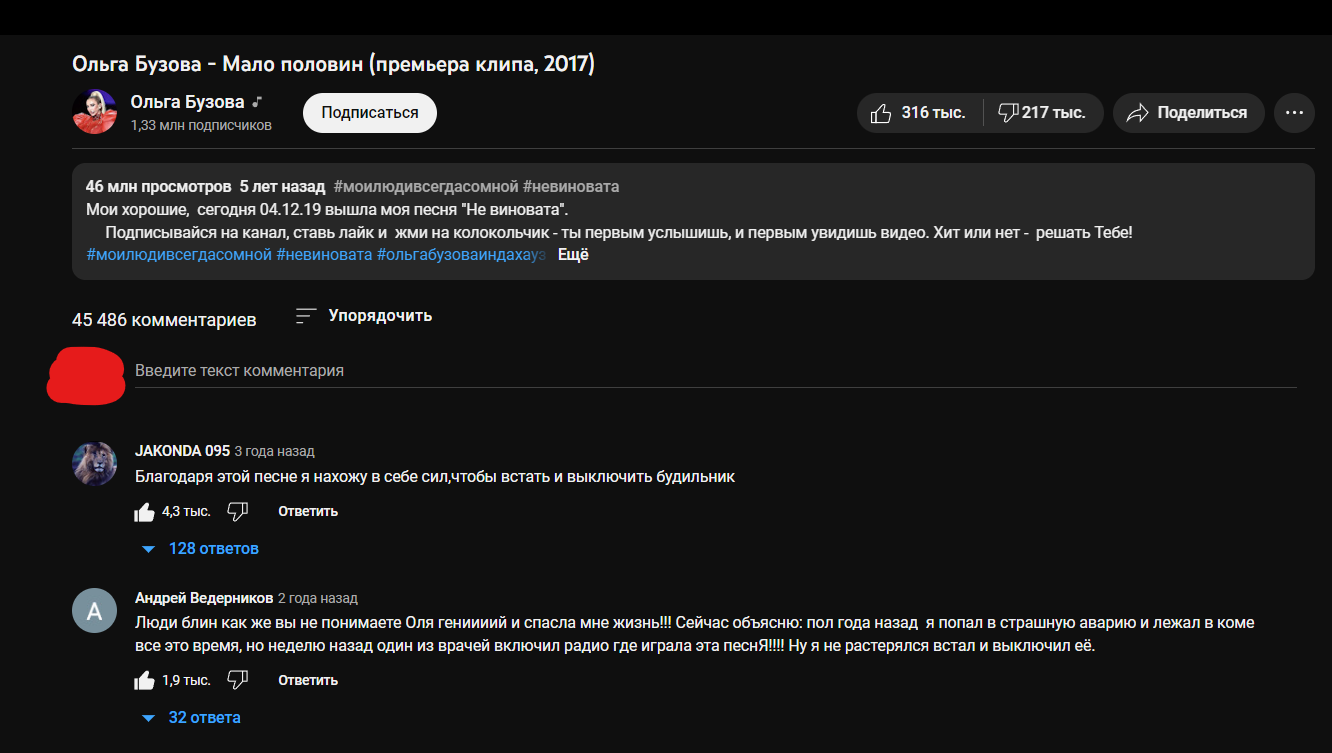This screenshot has height=753, width=1332.
Task: Open the #ольгабузоваиндахауз hashtag link
Action: (461, 255)
